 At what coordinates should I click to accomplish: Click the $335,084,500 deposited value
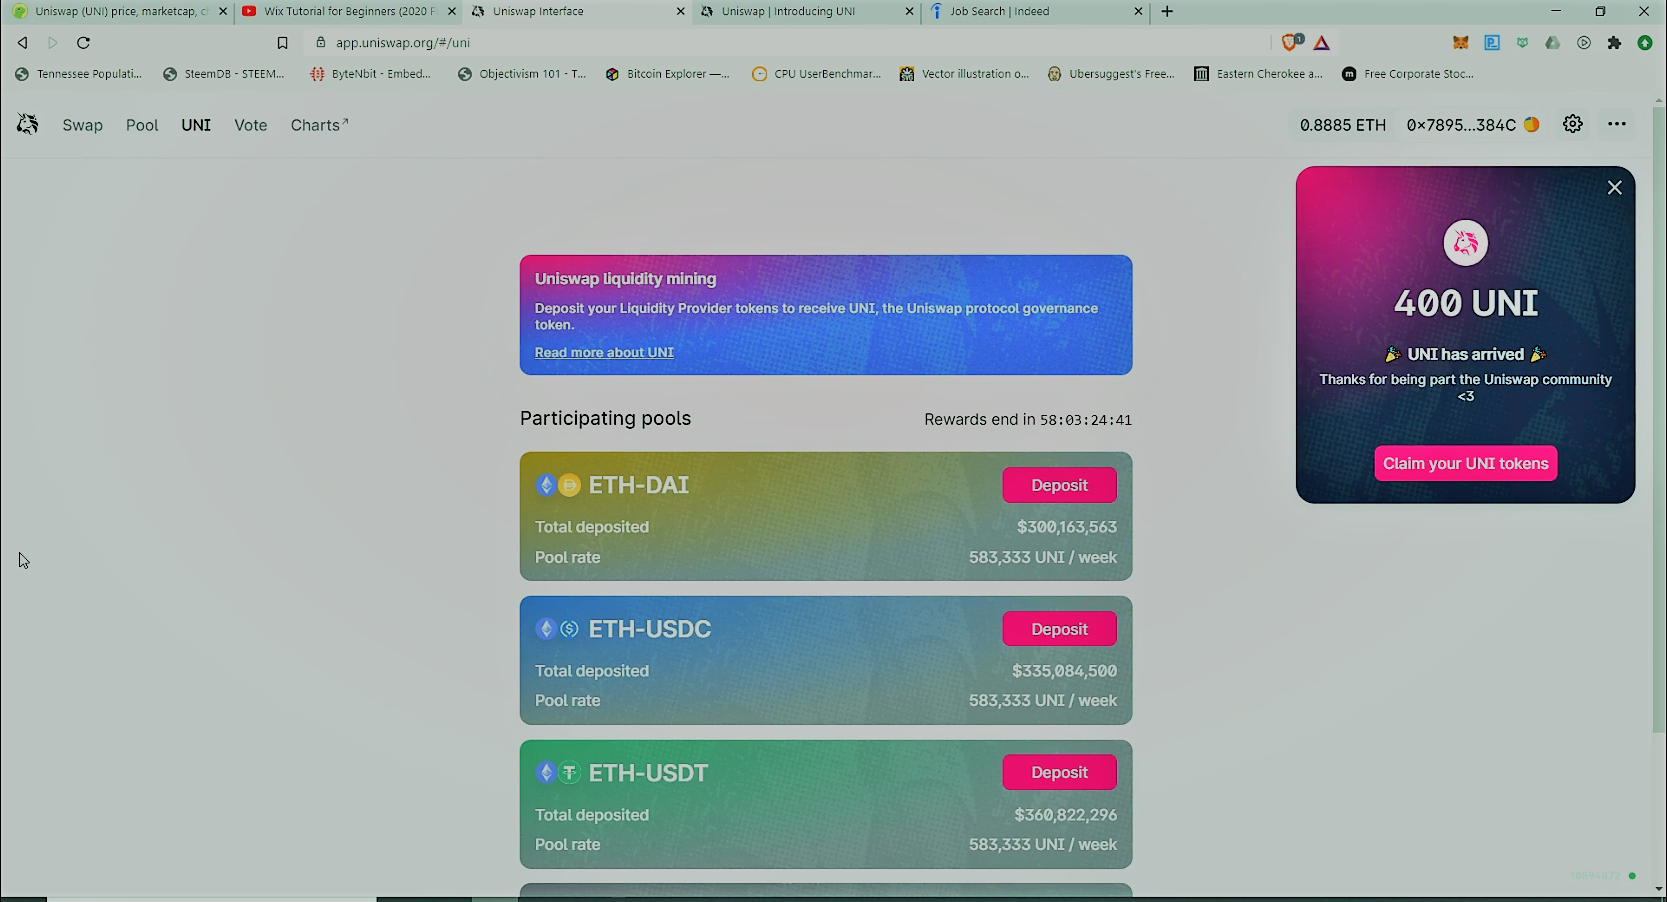pos(1065,671)
